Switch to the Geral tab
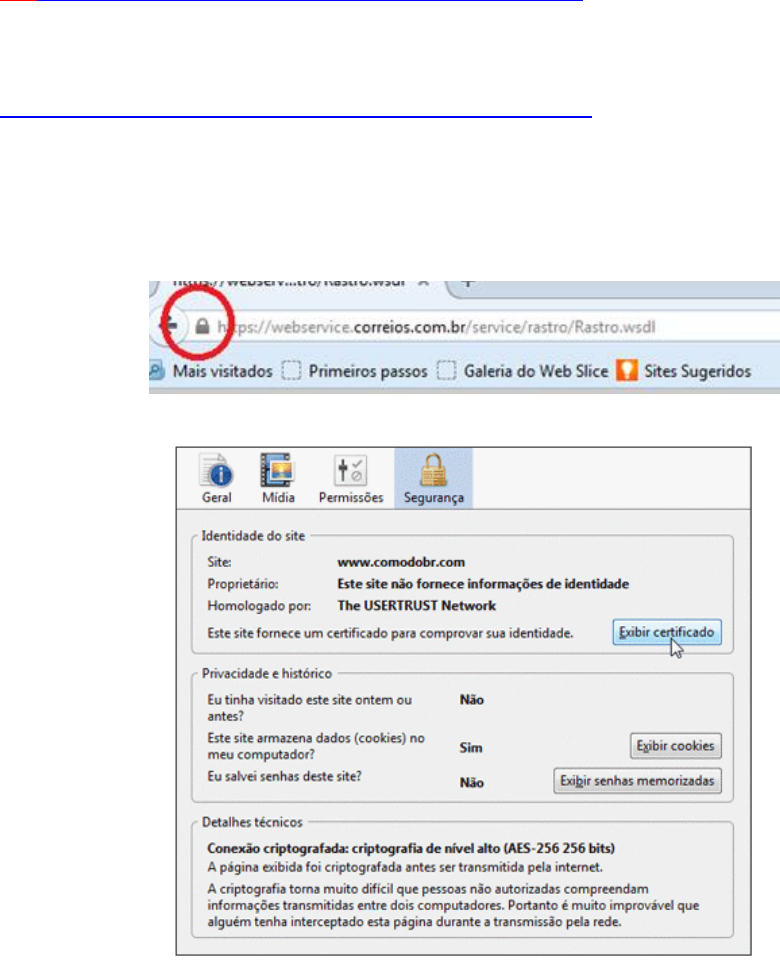This screenshot has width=780, height=960. pyautogui.click(x=217, y=479)
